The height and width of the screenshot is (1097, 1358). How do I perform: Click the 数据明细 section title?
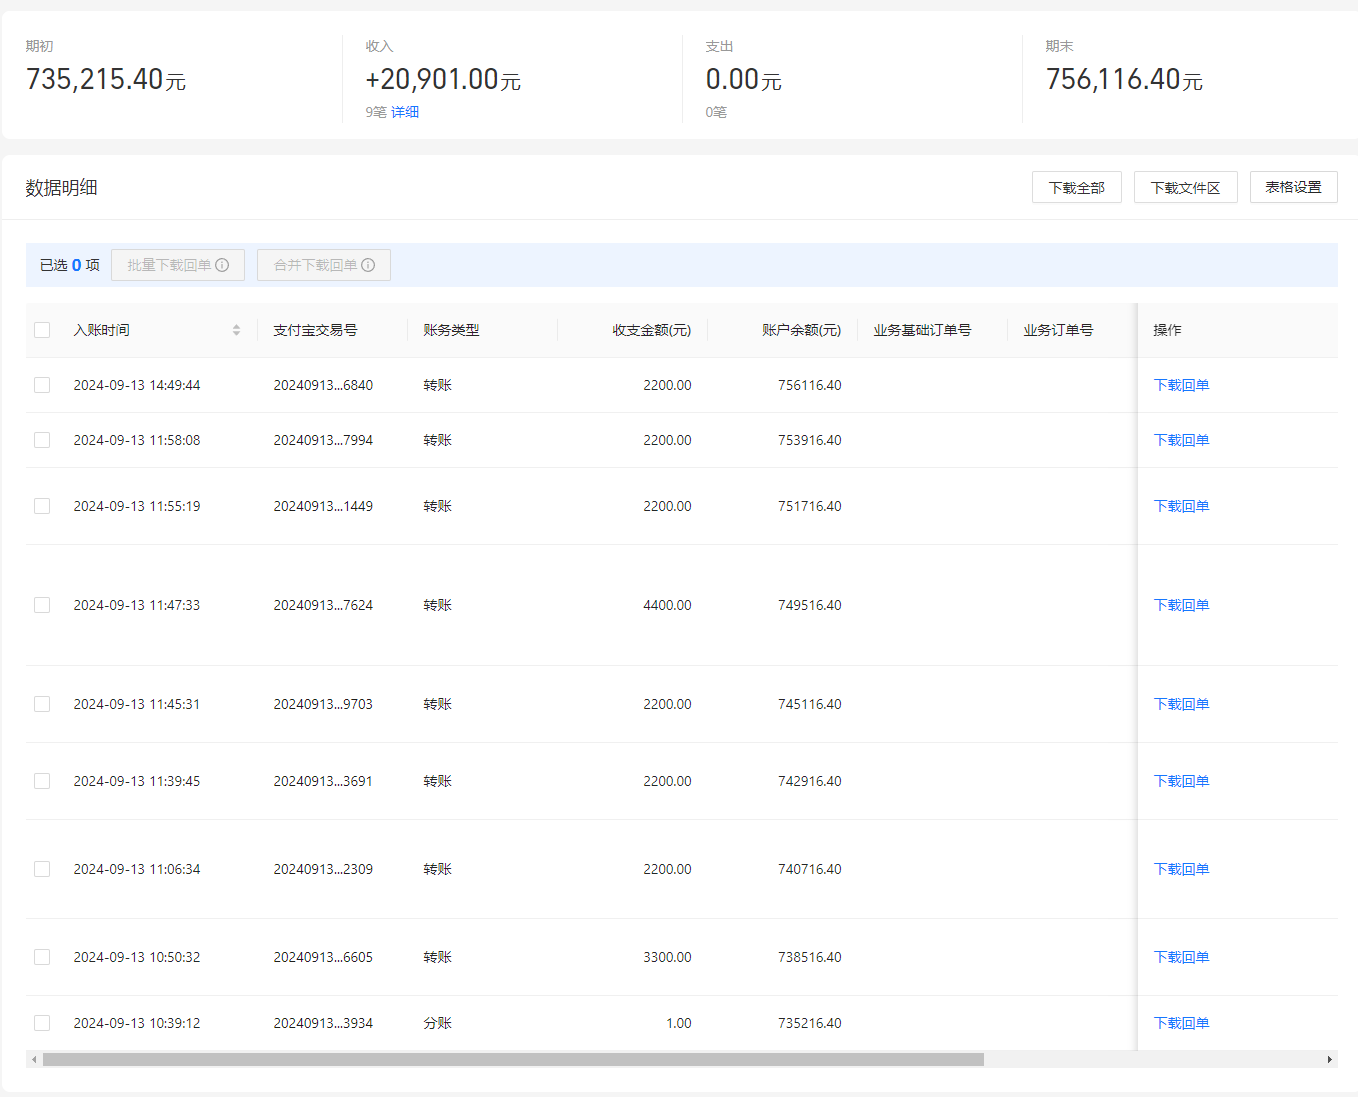61,188
